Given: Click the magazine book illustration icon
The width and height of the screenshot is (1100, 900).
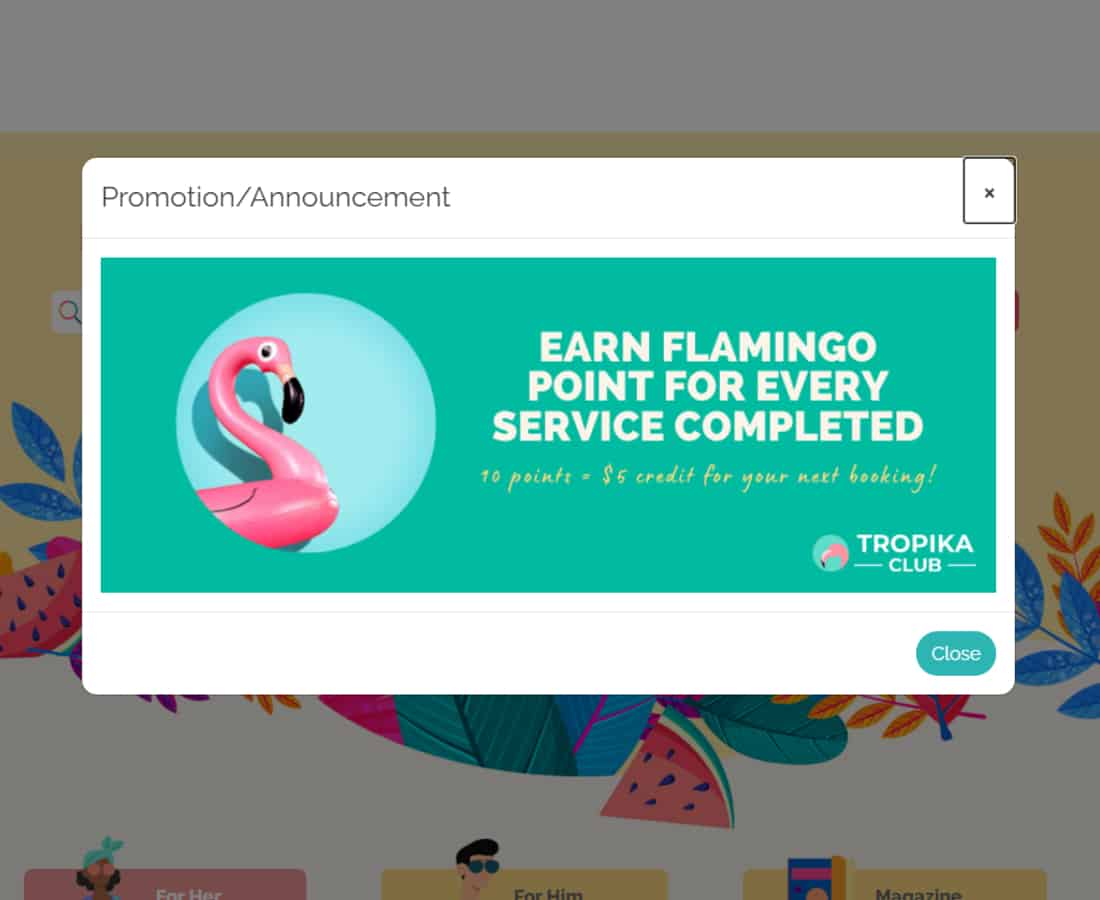Looking at the screenshot, I should [x=816, y=878].
